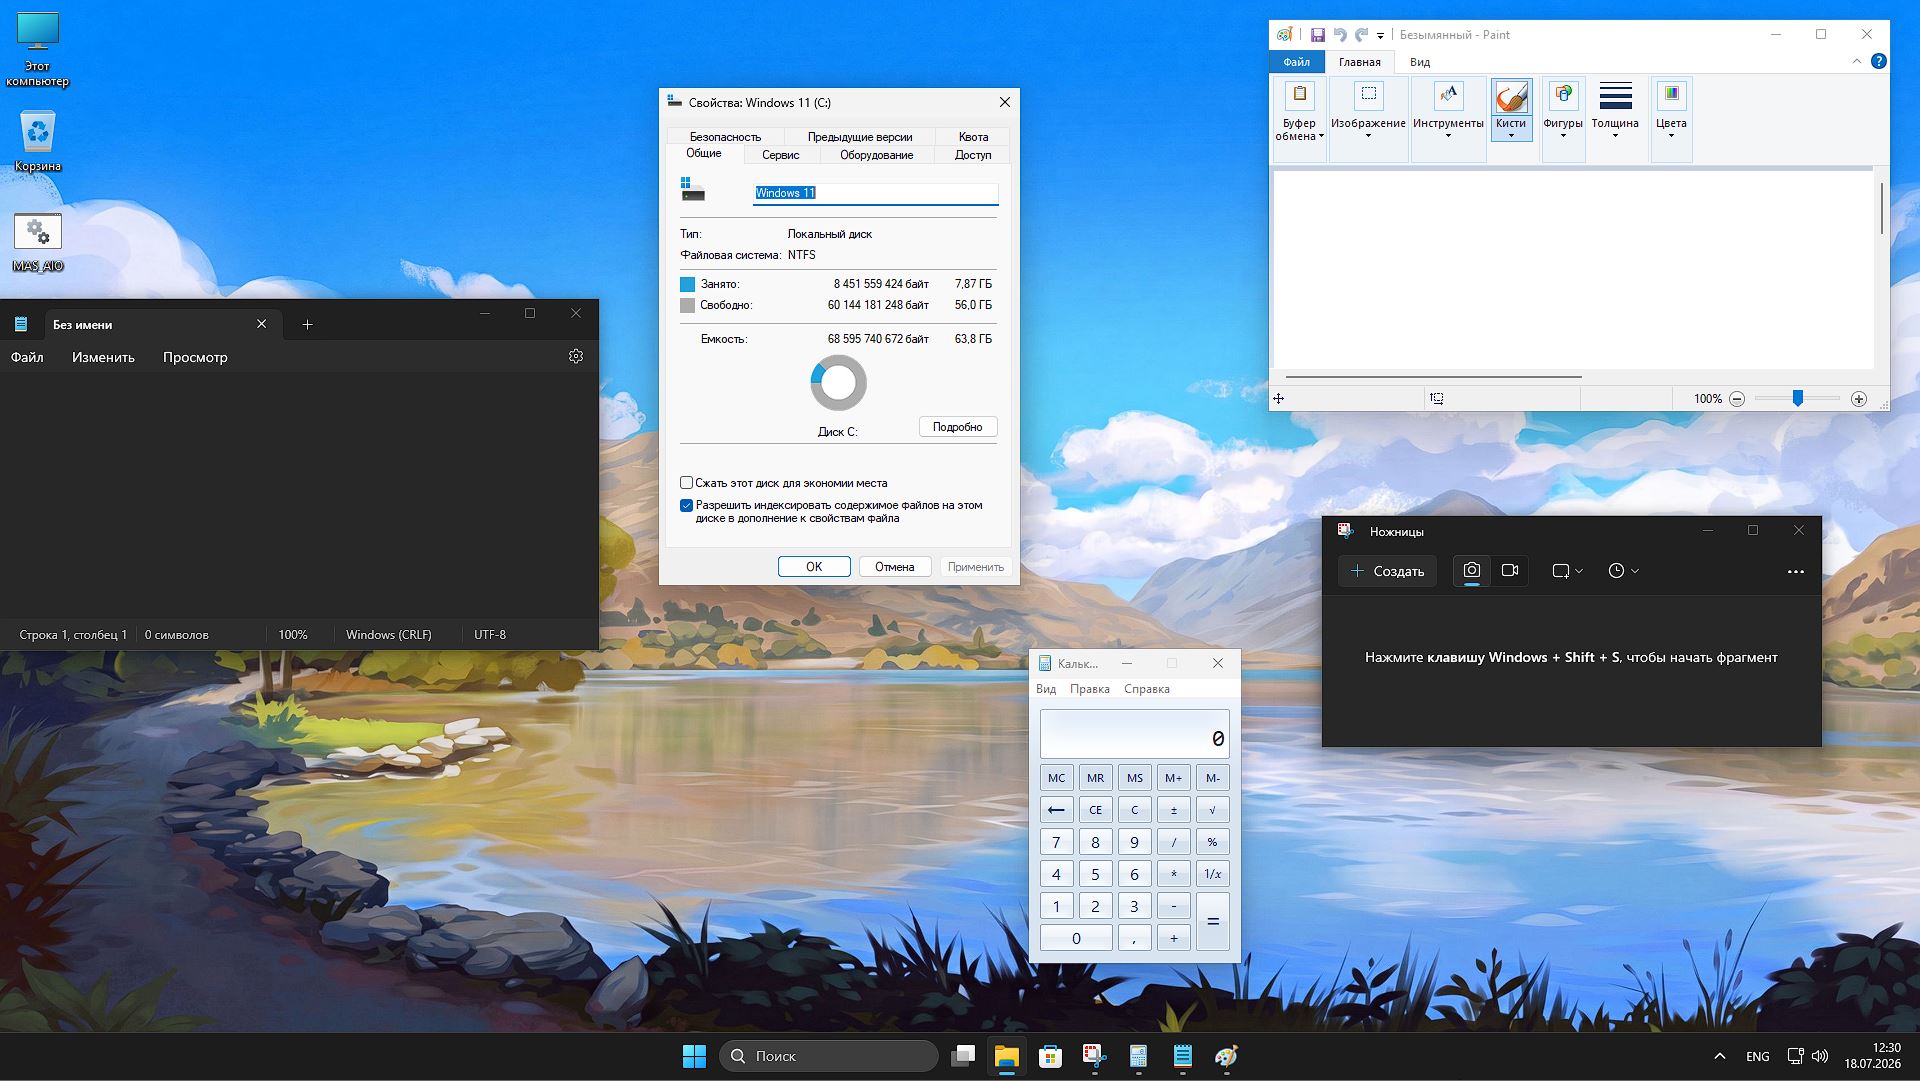Click Paint undo arrow
This screenshot has height=1081, width=1920.
point(1340,35)
